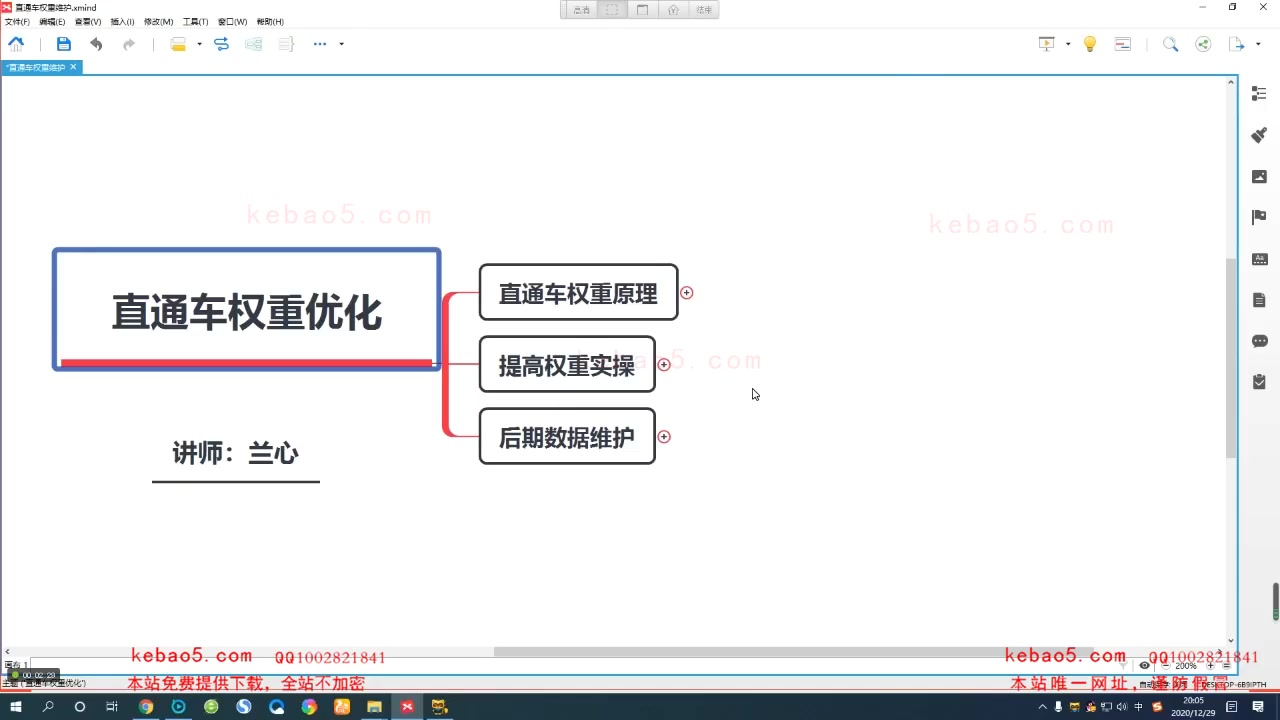This screenshot has width=1280, height=720.
Task: Undo the last action
Action: pyautogui.click(x=96, y=44)
